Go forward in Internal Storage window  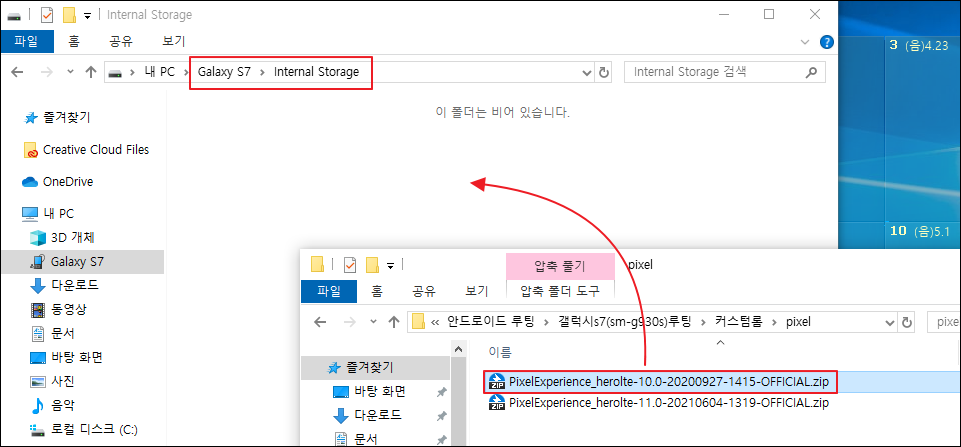tap(47, 72)
